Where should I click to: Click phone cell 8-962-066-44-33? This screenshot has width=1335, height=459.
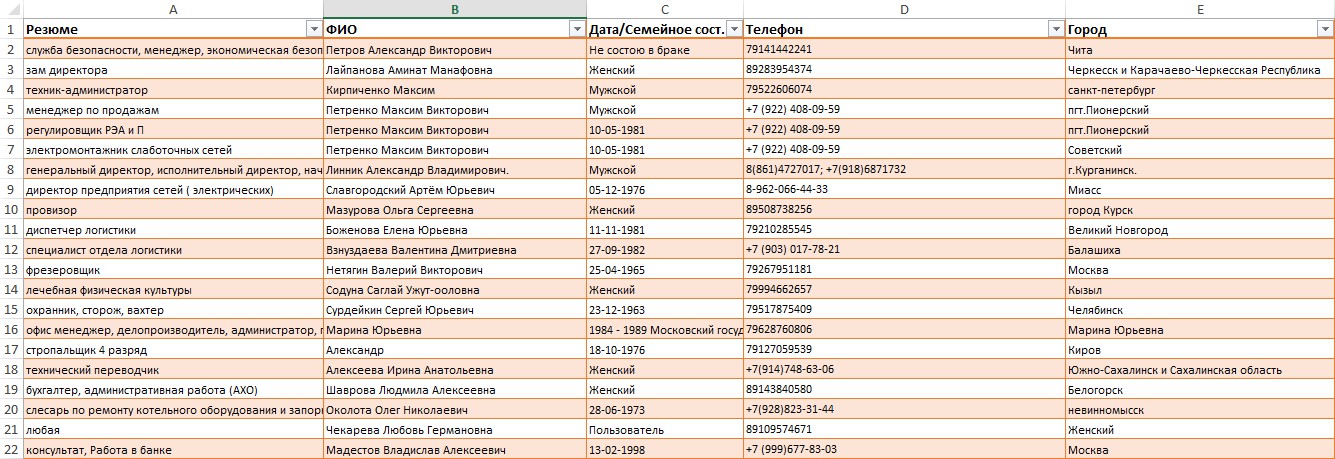904,190
